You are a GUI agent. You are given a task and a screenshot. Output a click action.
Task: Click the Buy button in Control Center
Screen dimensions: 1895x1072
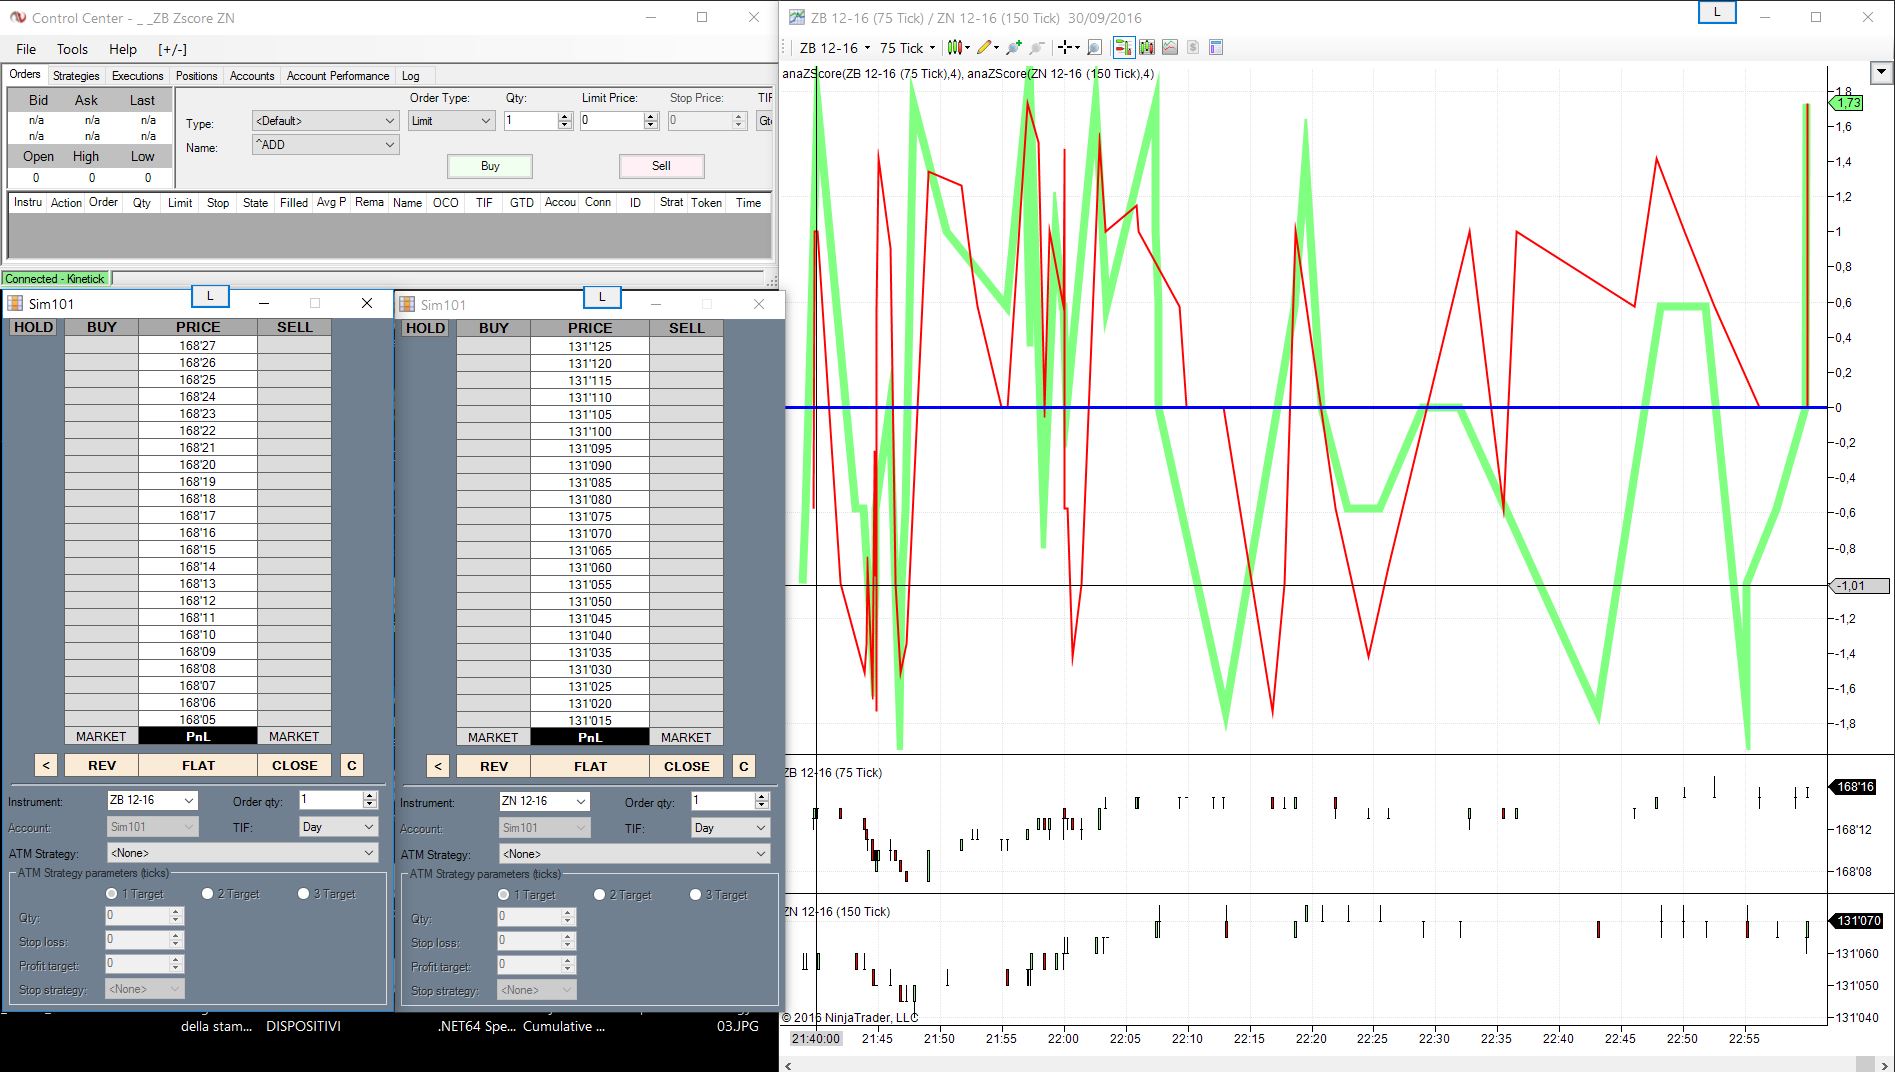(x=490, y=166)
